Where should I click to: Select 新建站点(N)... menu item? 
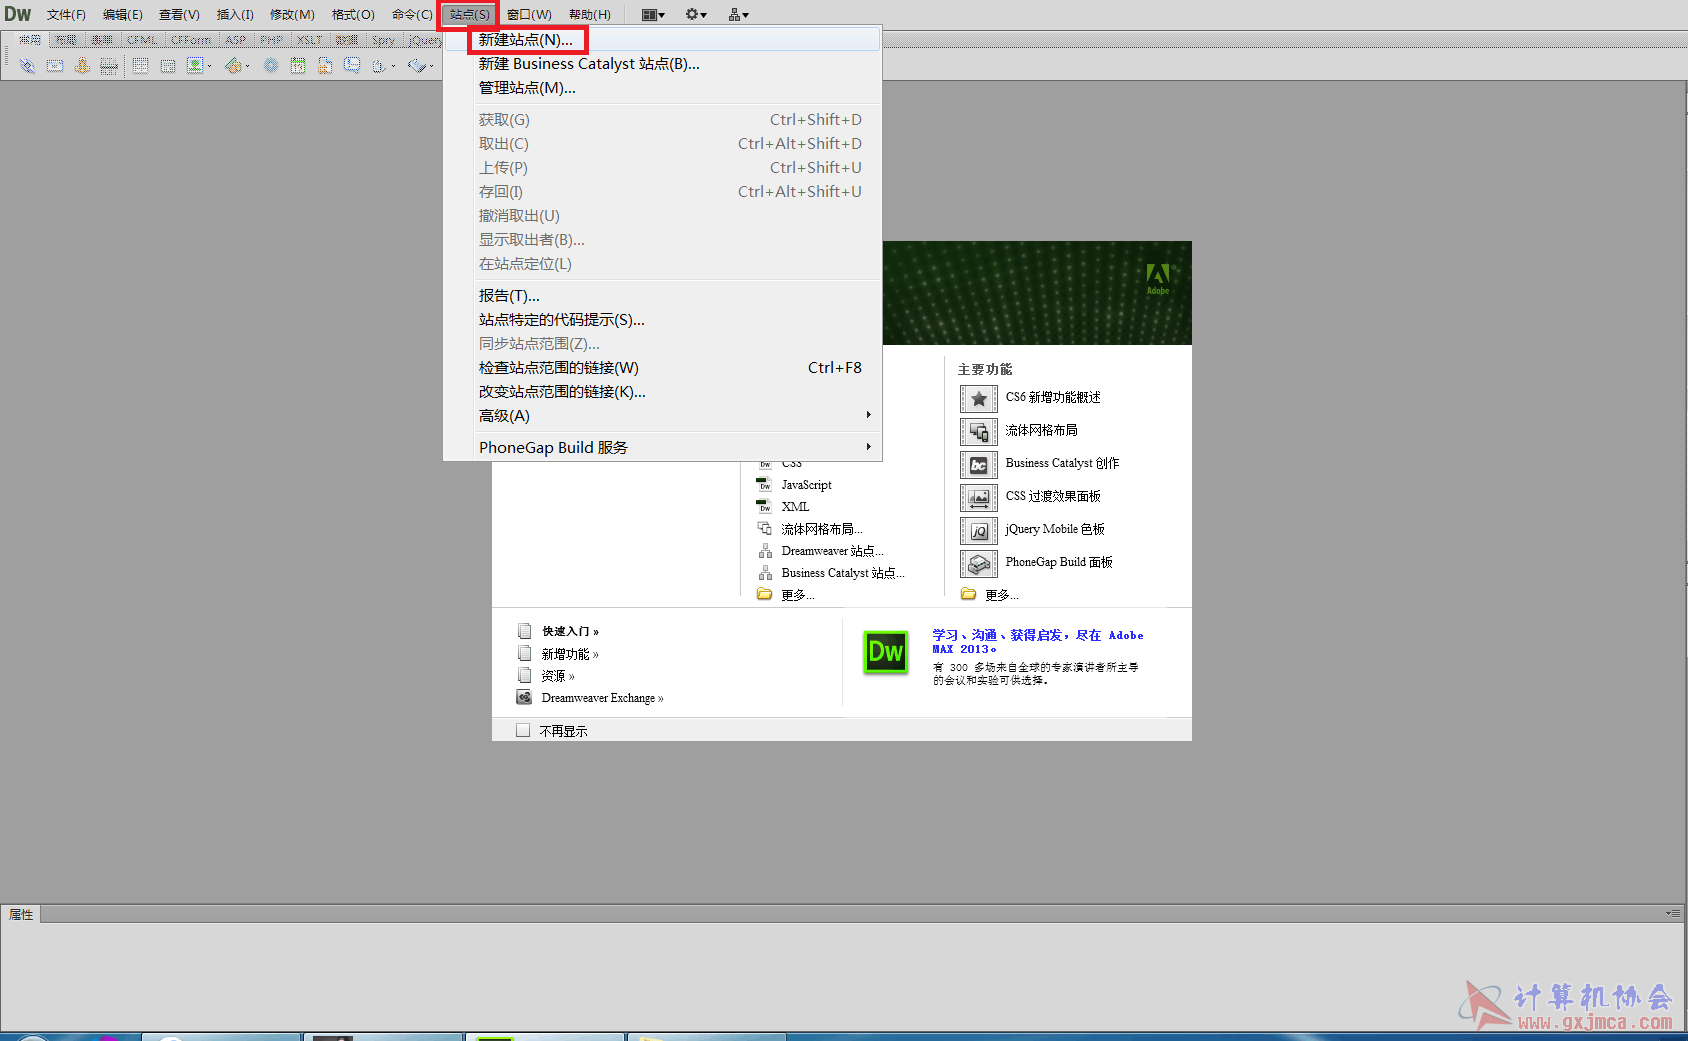click(662, 40)
